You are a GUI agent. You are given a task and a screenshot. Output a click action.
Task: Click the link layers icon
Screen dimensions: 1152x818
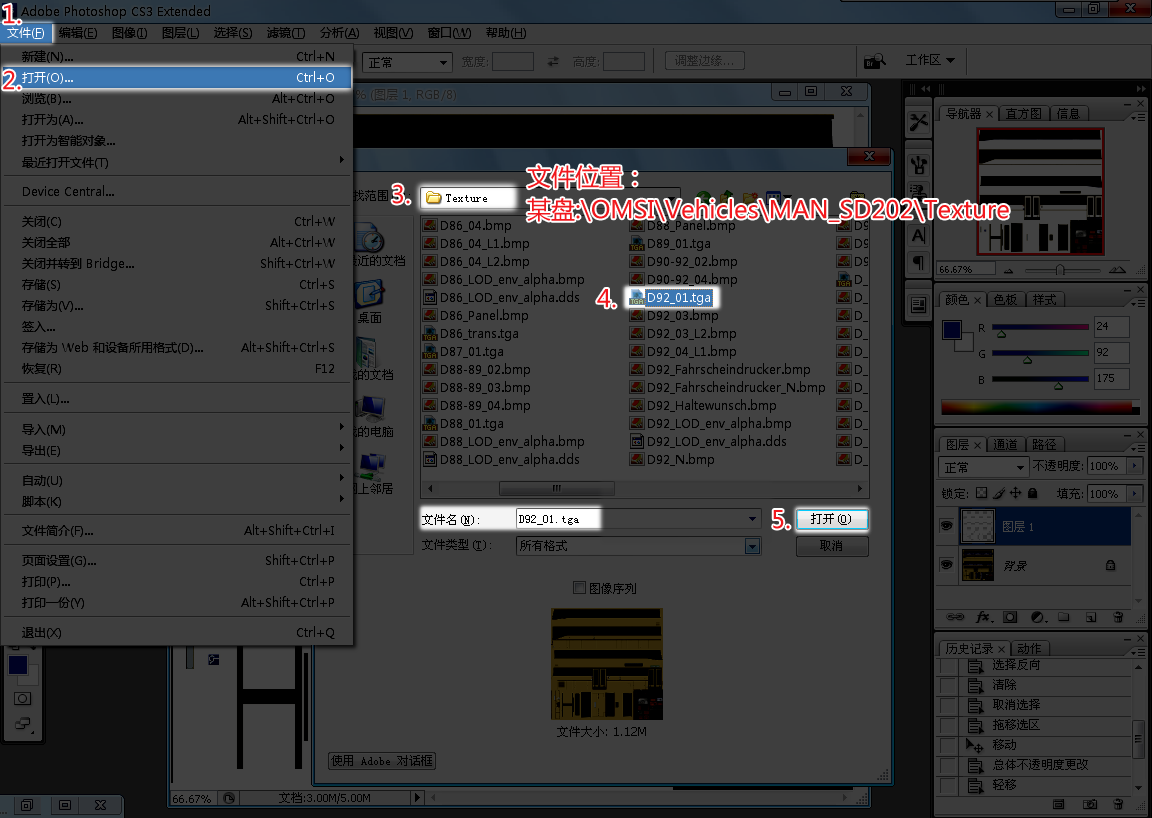coord(954,617)
